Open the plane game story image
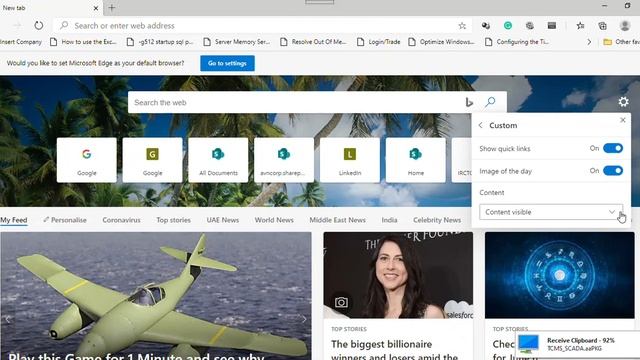Screen dimensions: 640x360 coord(156,296)
